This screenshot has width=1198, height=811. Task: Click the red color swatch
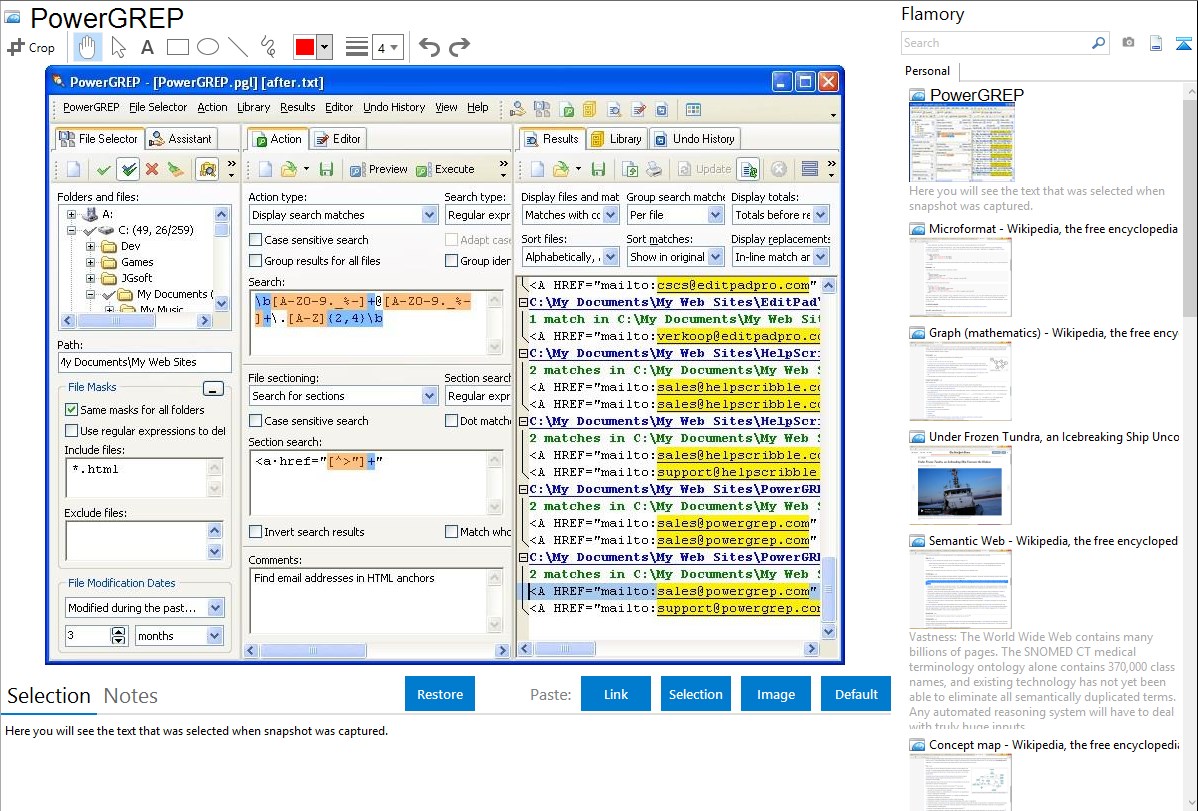(305, 47)
